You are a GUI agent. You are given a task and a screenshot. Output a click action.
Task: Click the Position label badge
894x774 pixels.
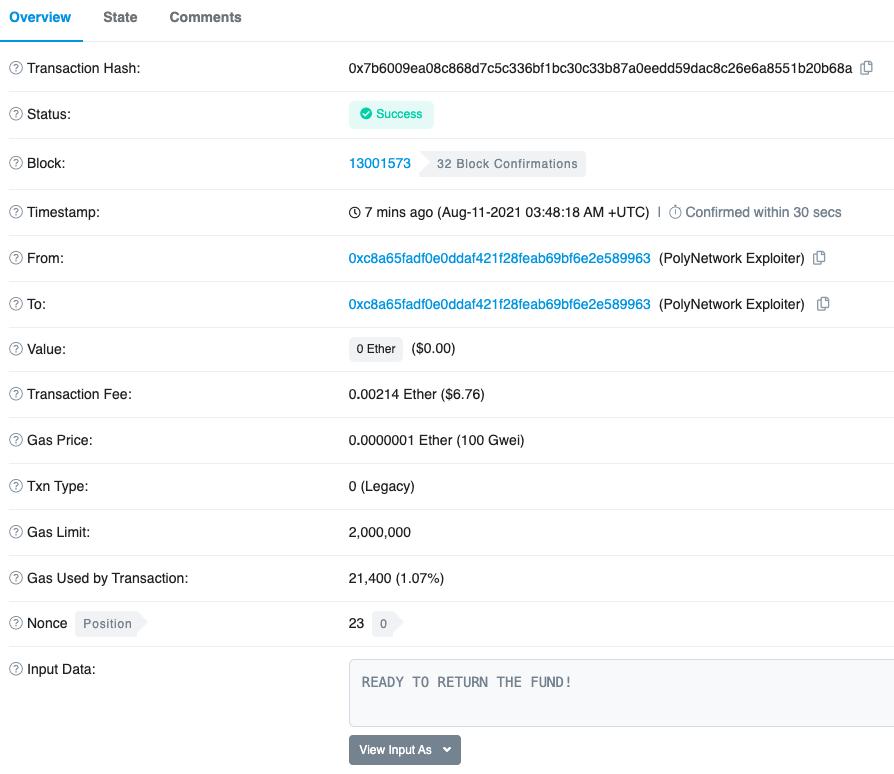click(107, 623)
